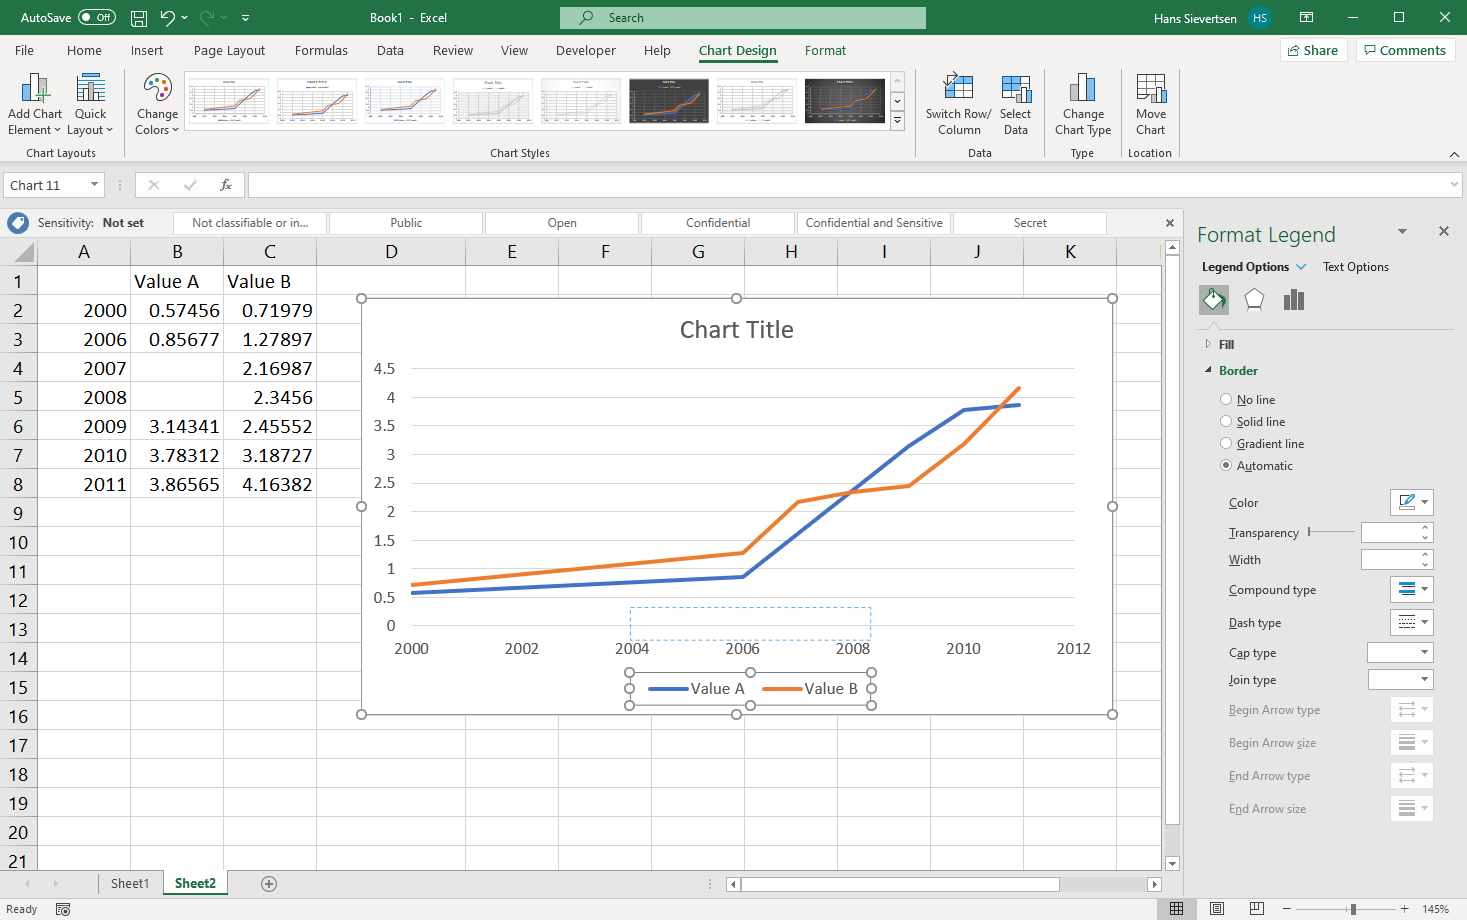Image resolution: width=1467 pixels, height=920 pixels.
Task: Click zoom in plus icon
Action: click(1405, 909)
